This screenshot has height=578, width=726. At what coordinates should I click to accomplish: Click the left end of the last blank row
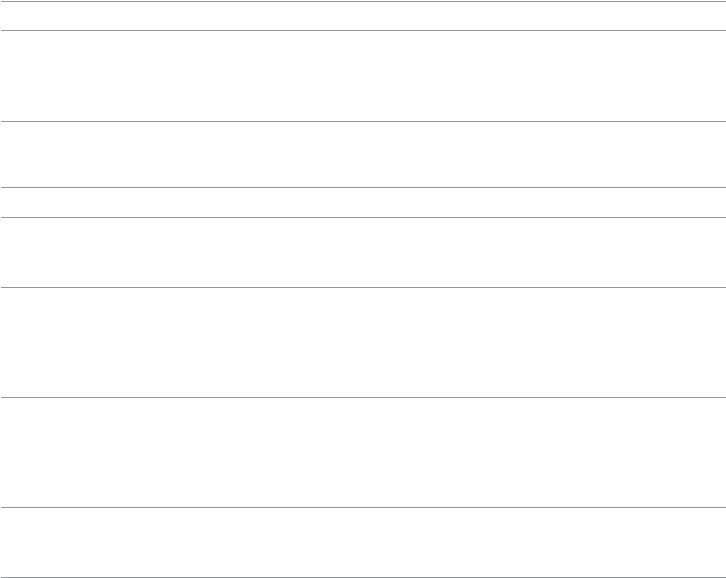tap(12, 544)
